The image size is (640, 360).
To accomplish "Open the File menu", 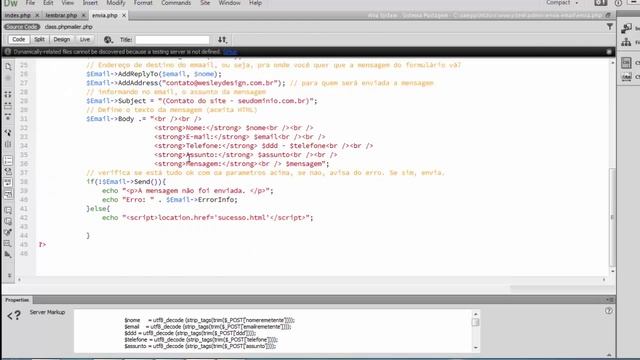I will [30, 3].
